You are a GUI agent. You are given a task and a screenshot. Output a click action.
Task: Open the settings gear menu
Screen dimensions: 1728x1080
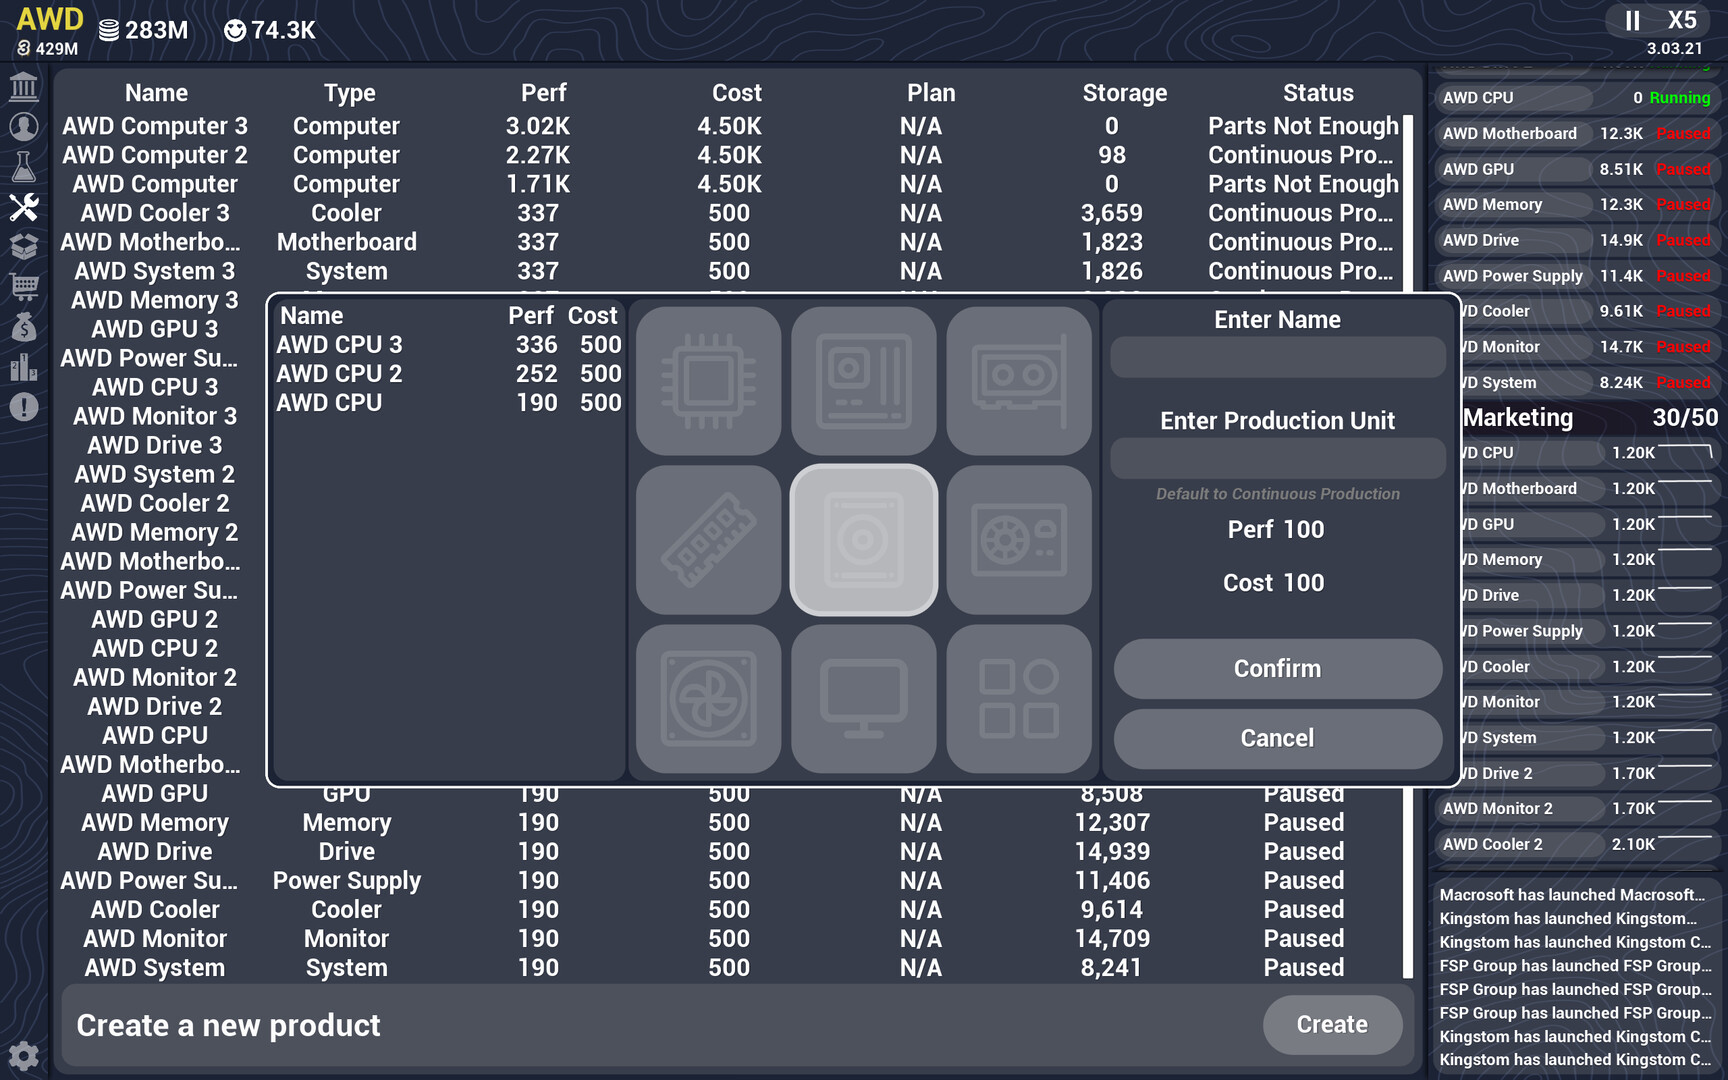pyautogui.click(x=24, y=1055)
